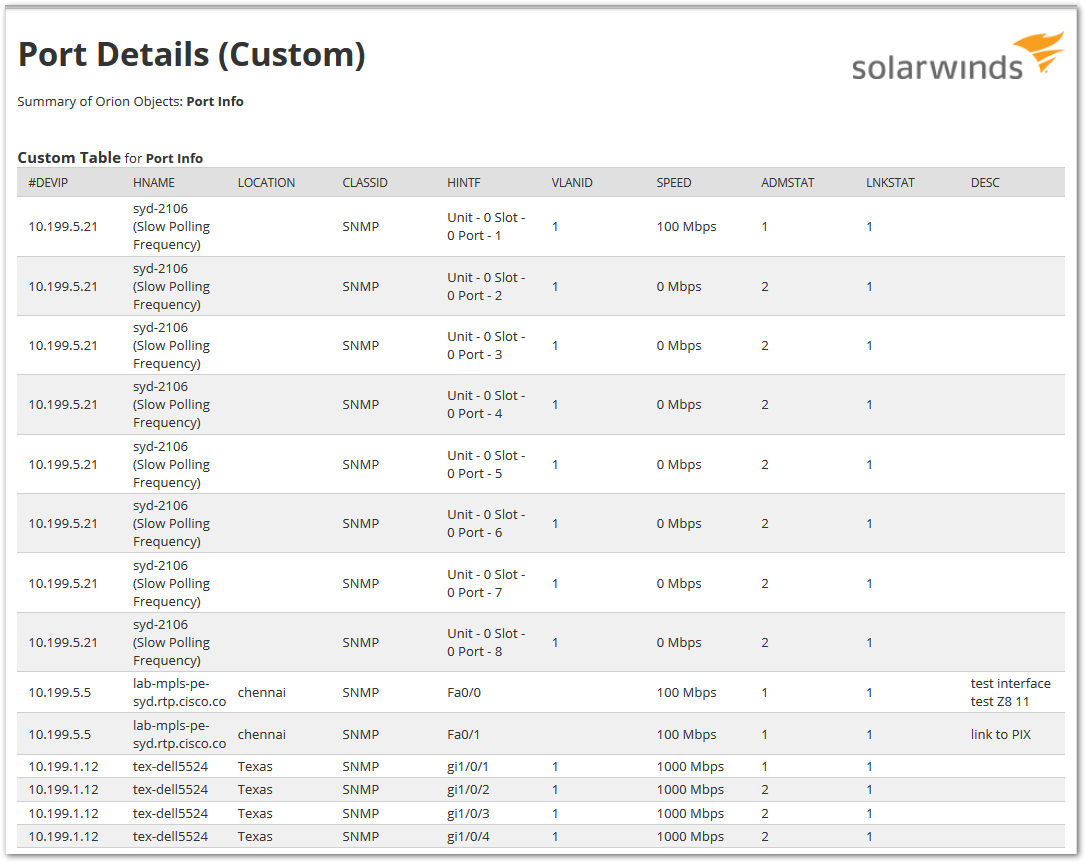Click the SPEED column header
Image resolution: width=1086 pixels, height=863 pixels.
click(674, 183)
